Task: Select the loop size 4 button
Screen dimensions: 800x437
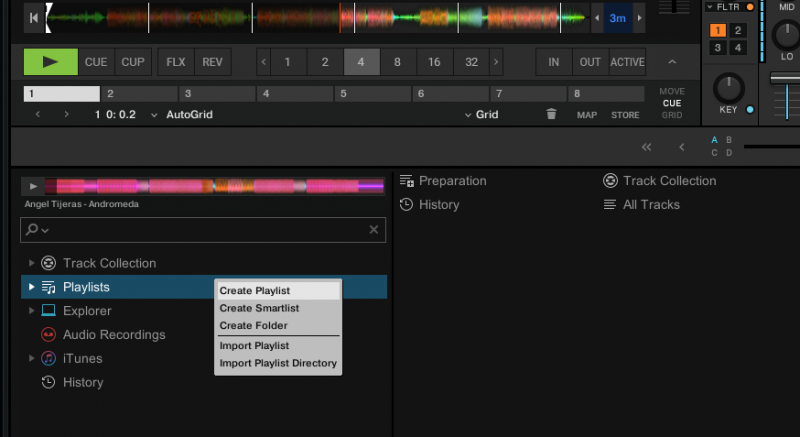Action: (361, 62)
